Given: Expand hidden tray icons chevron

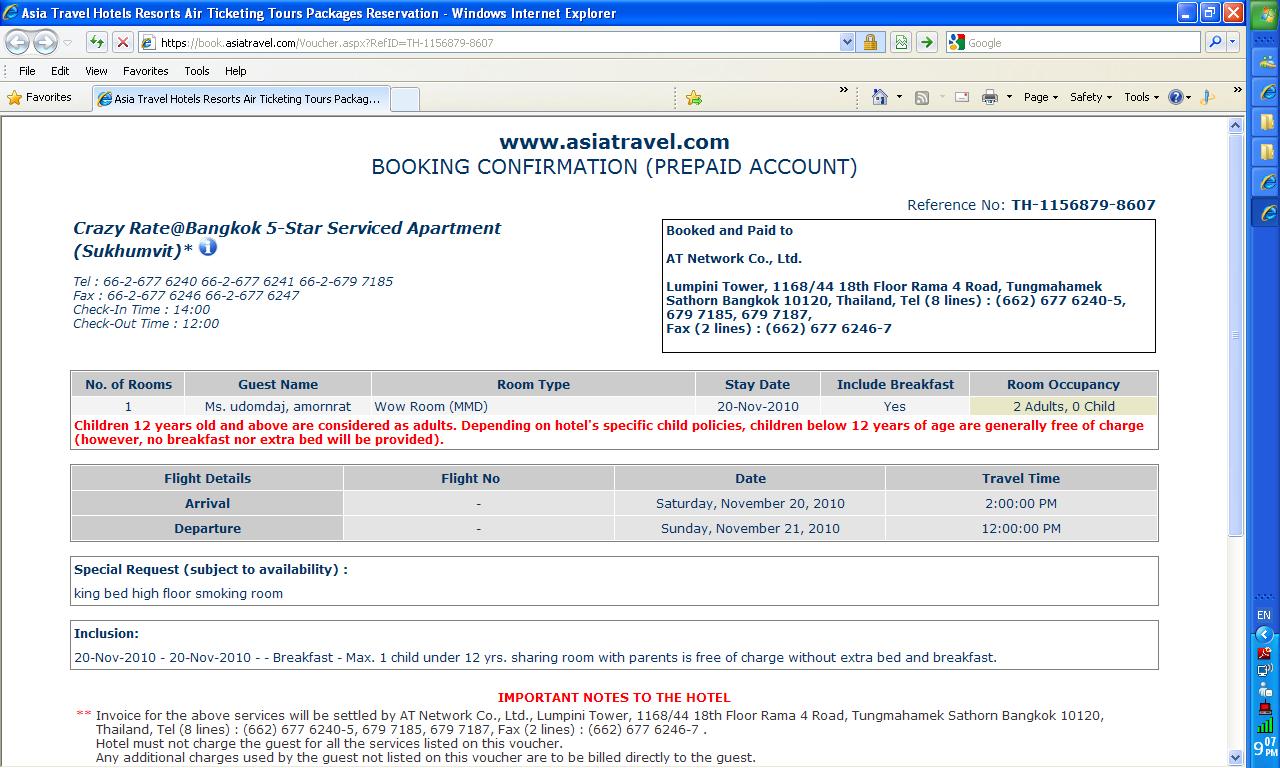Looking at the screenshot, I should [x=1265, y=634].
